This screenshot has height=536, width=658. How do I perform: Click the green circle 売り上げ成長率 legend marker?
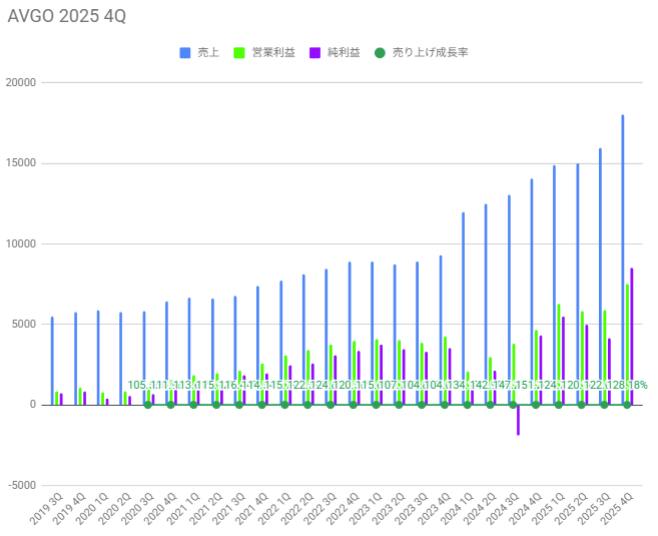tap(380, 53)
